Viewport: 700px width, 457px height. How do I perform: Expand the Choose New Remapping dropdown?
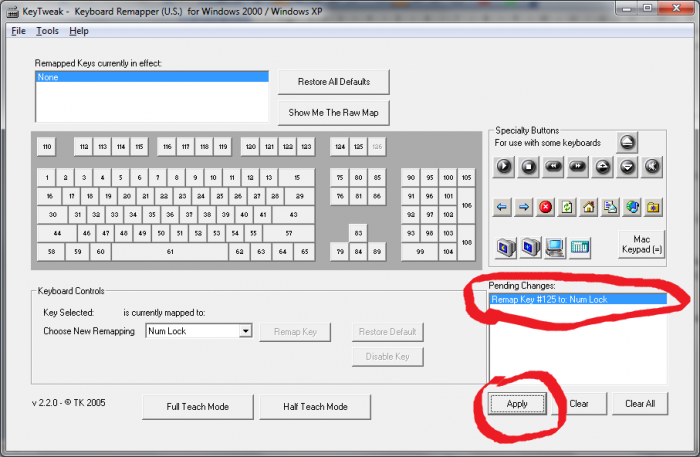[x=245, y=331]
